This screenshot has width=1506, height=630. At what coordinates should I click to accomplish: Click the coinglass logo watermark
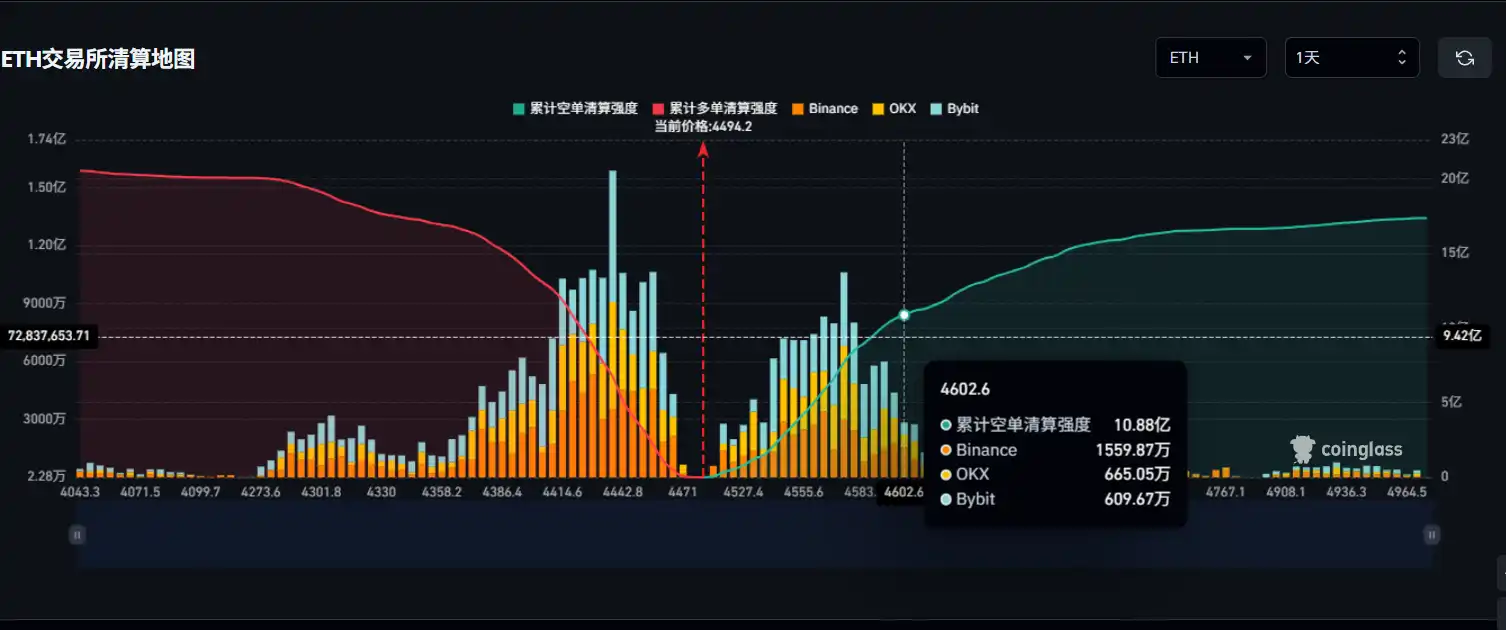pos(1347,449)
